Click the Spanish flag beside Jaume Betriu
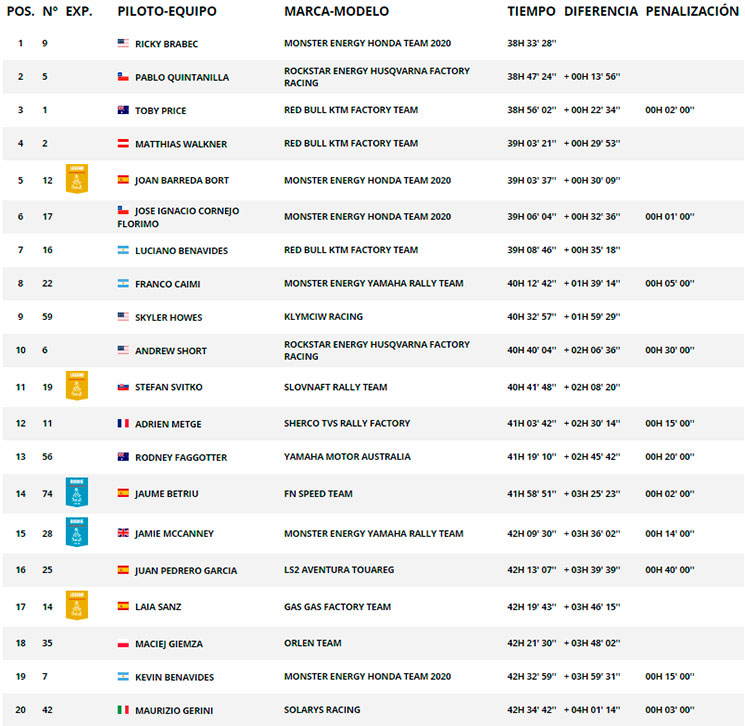Image resolution: width=745 pixels, height=726 pixels. pyautogui.click(x=123, y=493)
